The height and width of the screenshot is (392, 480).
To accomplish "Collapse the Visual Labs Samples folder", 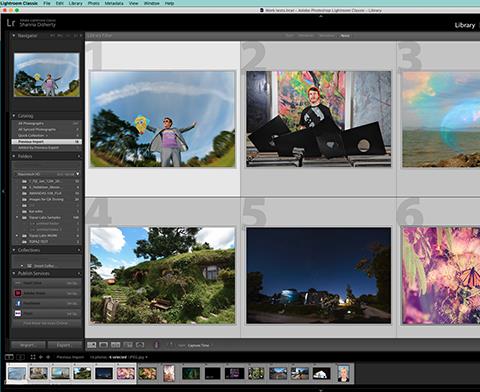I will [x=17, y=217].
